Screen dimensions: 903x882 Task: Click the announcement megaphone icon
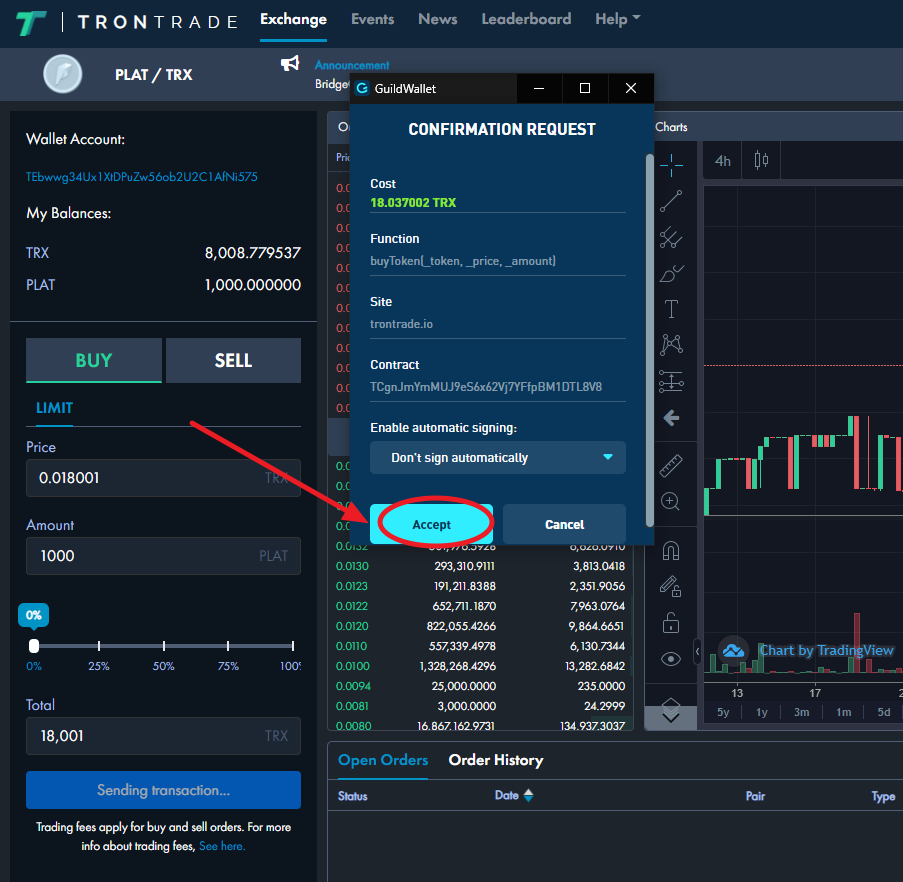pos(290,63)
